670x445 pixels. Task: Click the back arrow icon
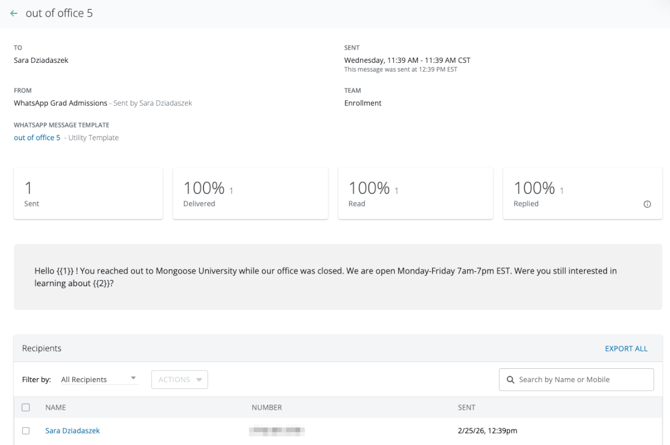[x=14, y=14]
